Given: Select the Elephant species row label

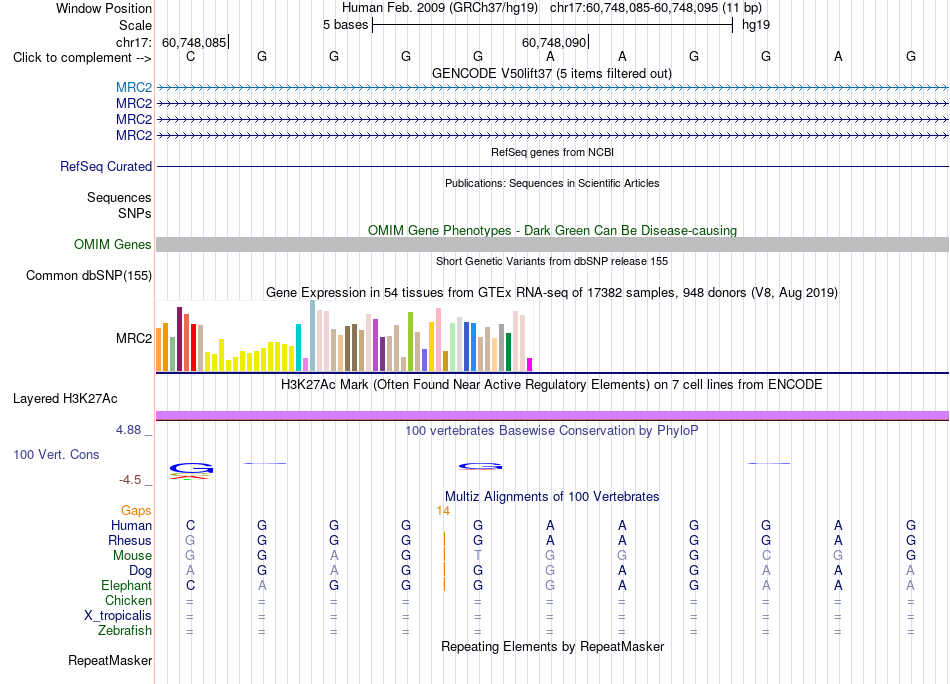Looking at the screenshot, I should [126, 585].
